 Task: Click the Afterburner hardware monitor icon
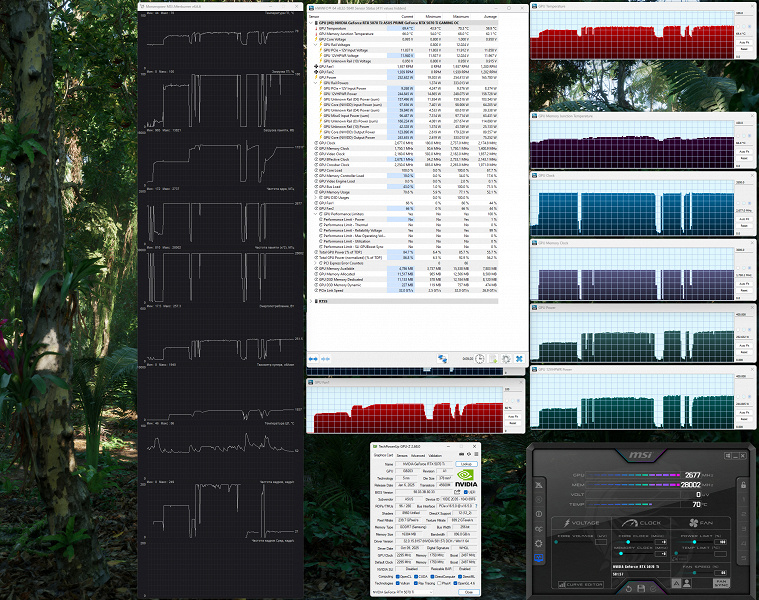pyautogui.click(x=538, y=558)
